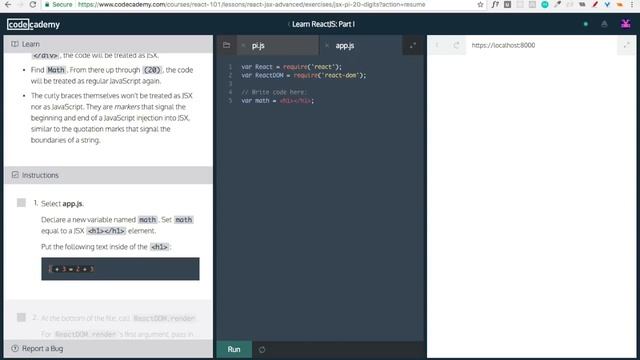Open the eyedropper color picker extension
This screenshot has width=640, height=360.
(x=558, y=4)
